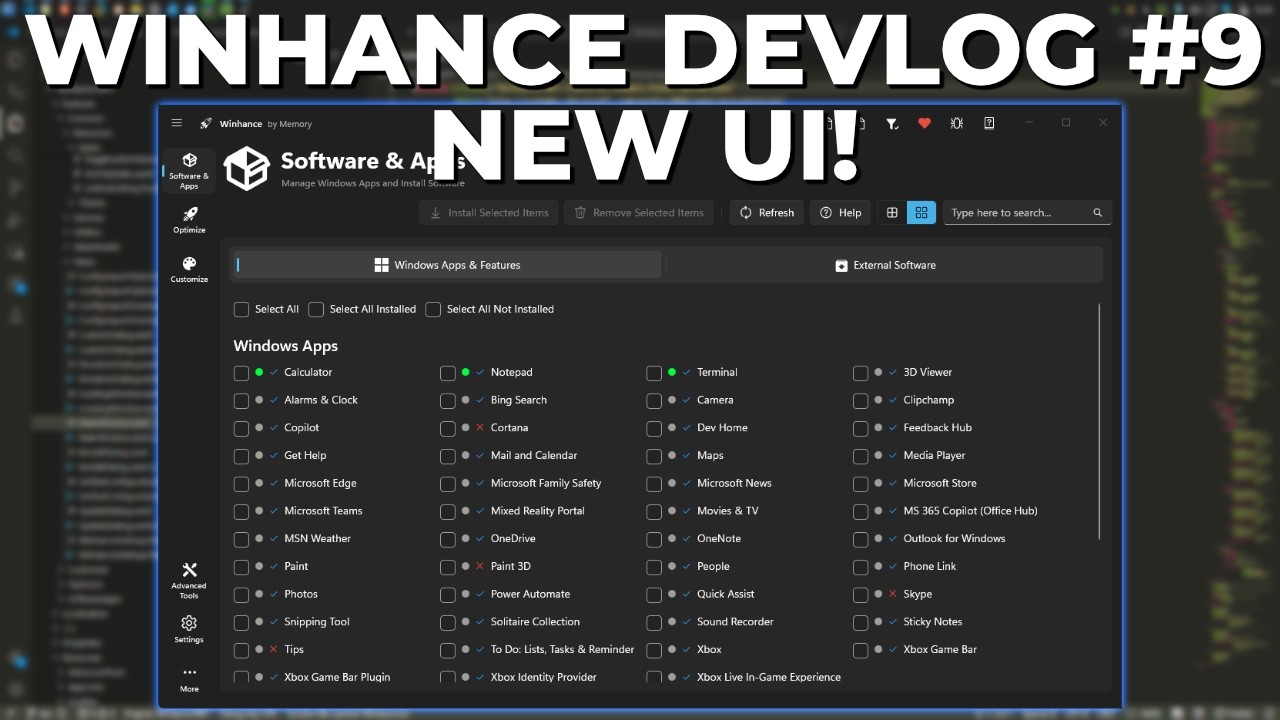Image resolution: width=1280 pixels, height=720 pixels.
Task: Click the search magnifier icon
Action: 1097,213
